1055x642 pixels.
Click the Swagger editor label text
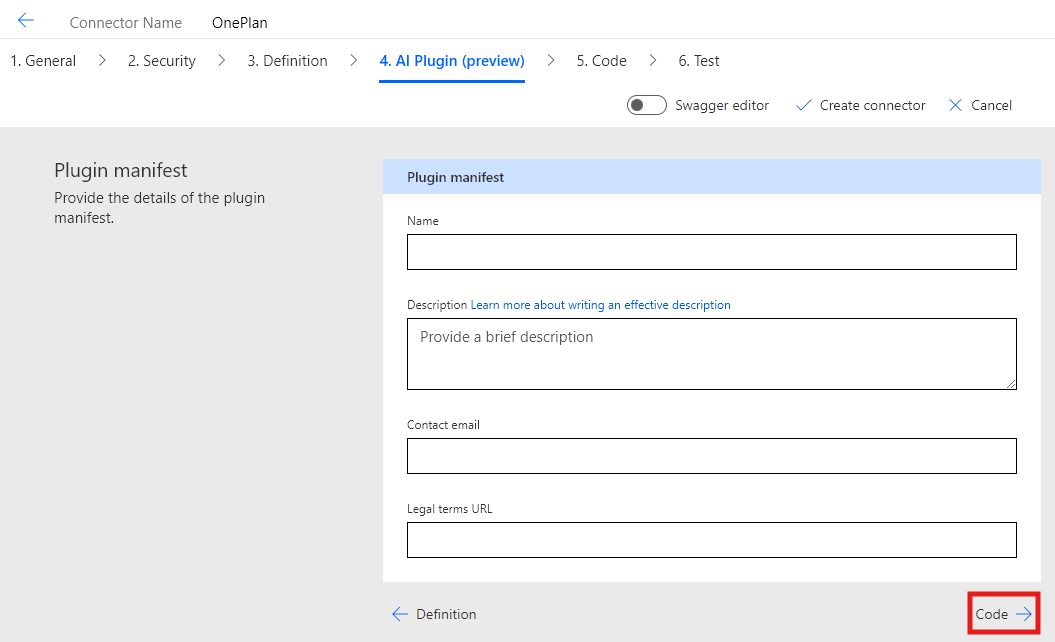(x=721, y=105)
